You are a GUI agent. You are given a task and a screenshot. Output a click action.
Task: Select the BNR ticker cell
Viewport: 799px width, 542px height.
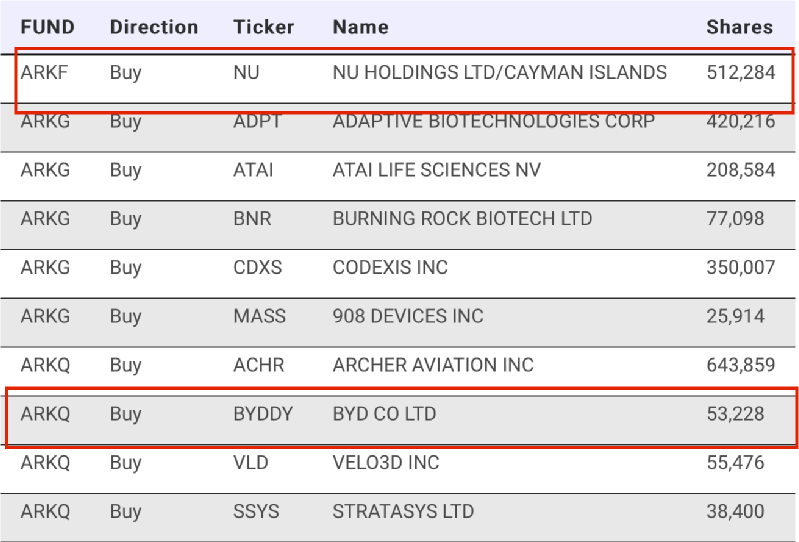click(x=252, y=218)
